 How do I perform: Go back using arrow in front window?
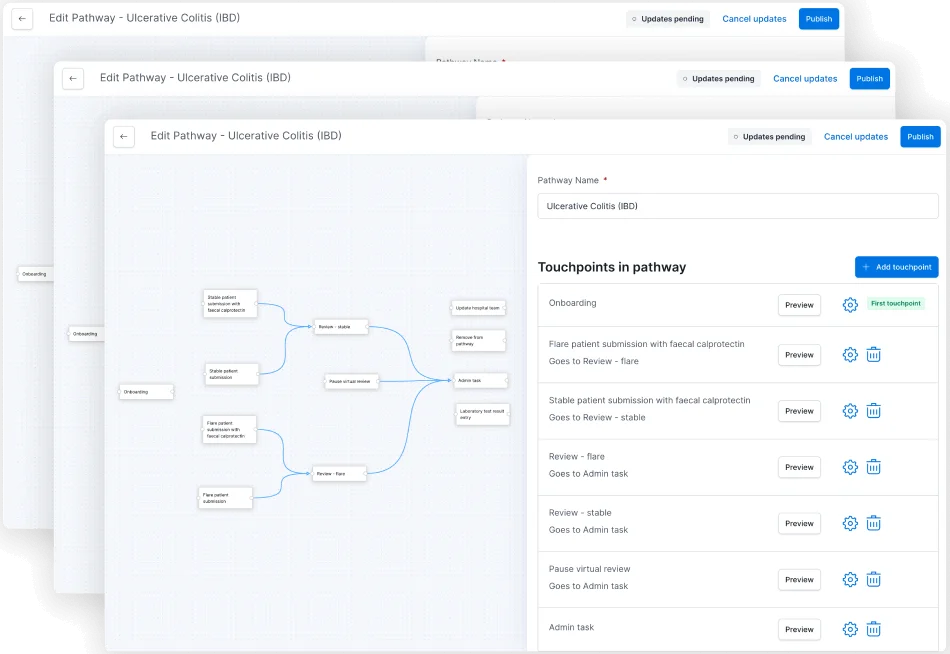[124, 136]
